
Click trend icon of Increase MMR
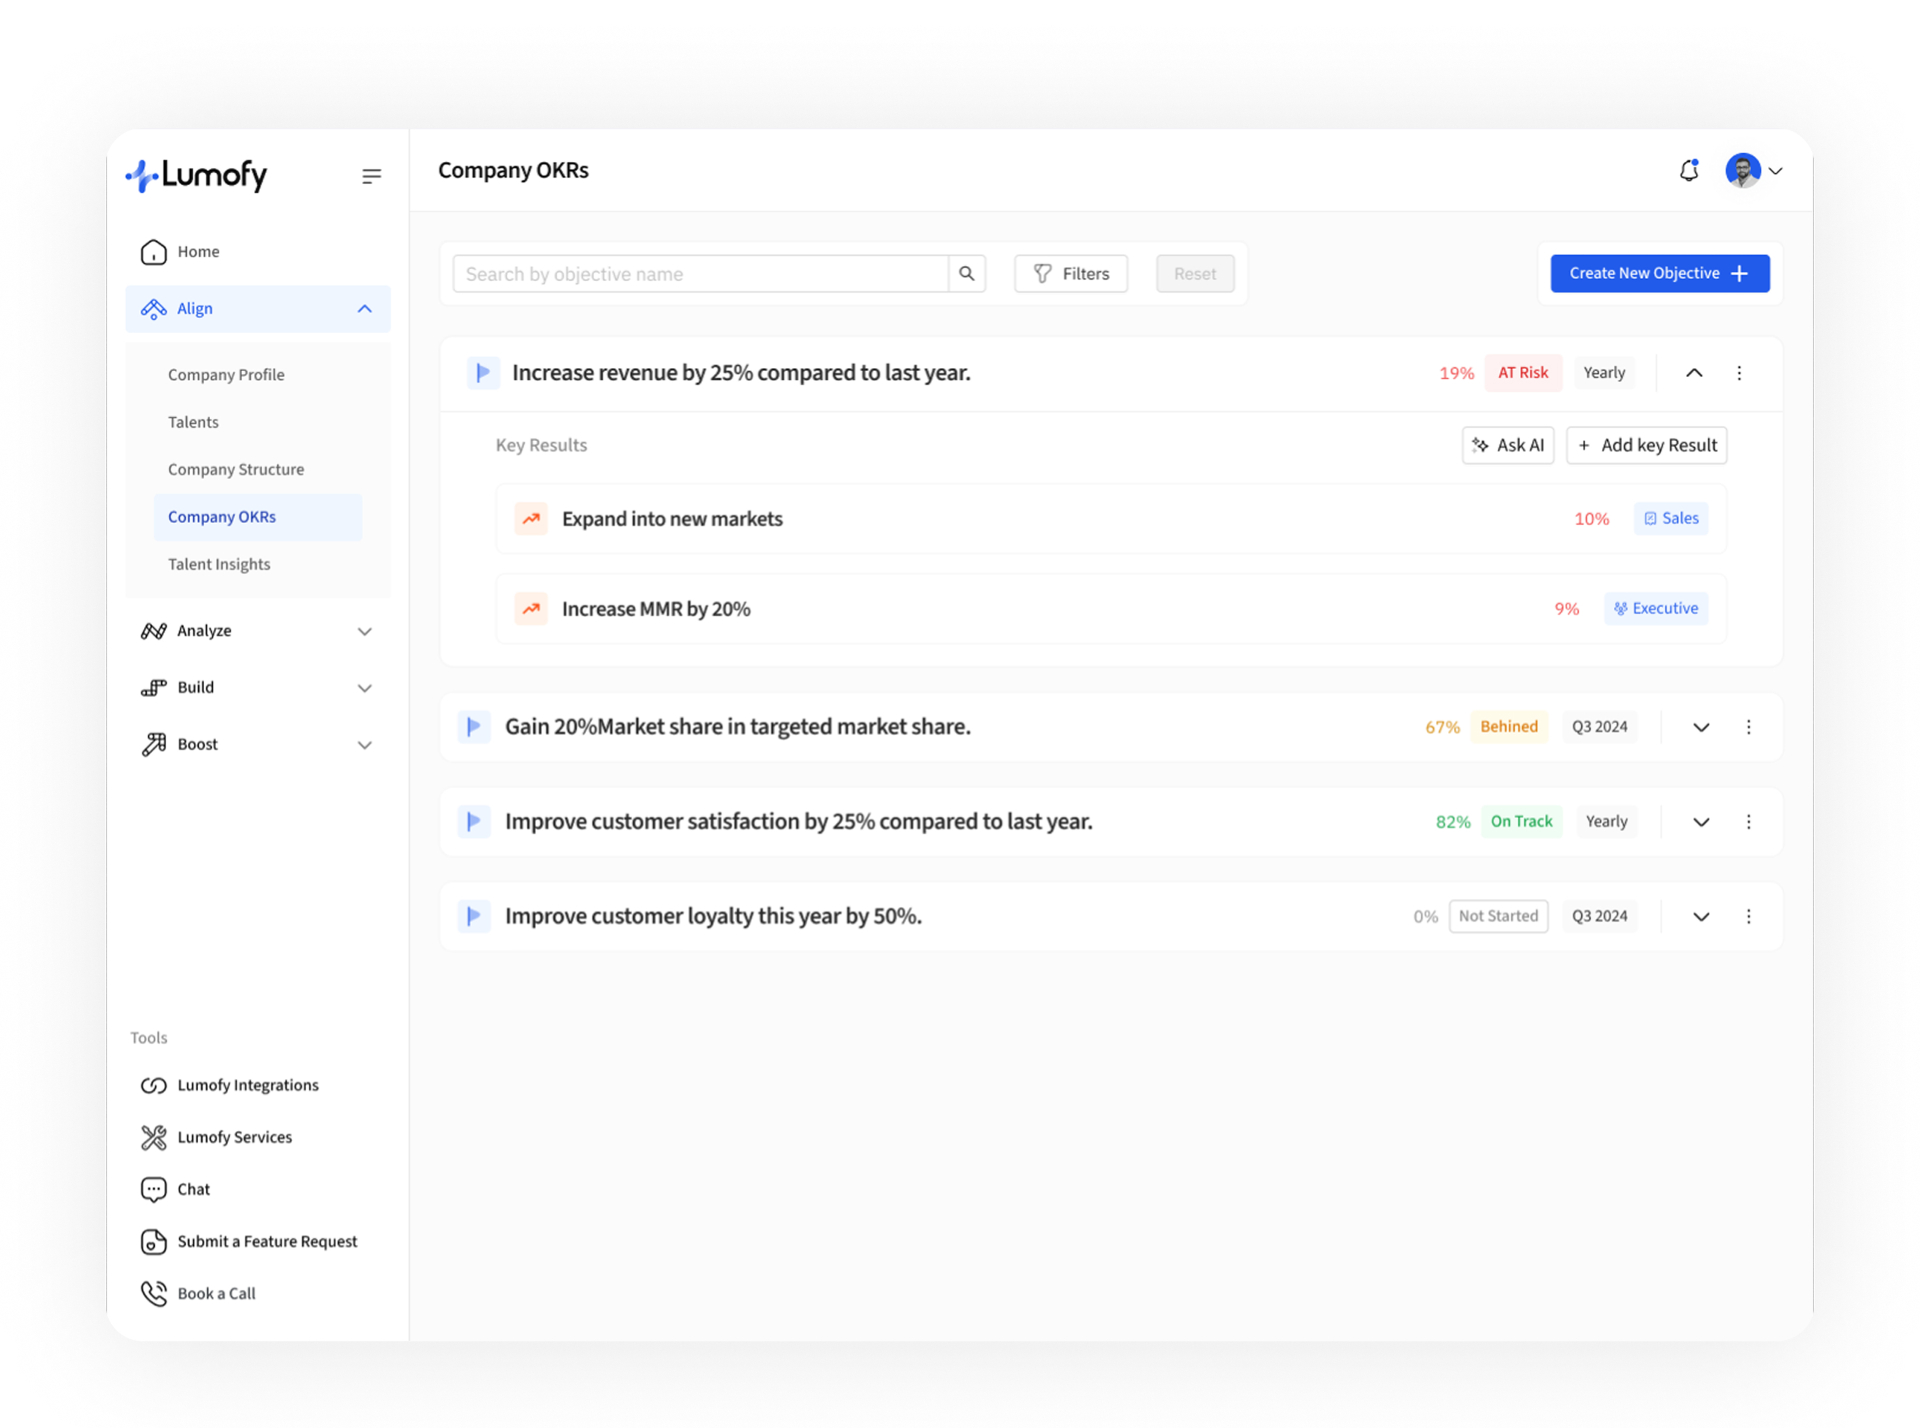point(531,609)
